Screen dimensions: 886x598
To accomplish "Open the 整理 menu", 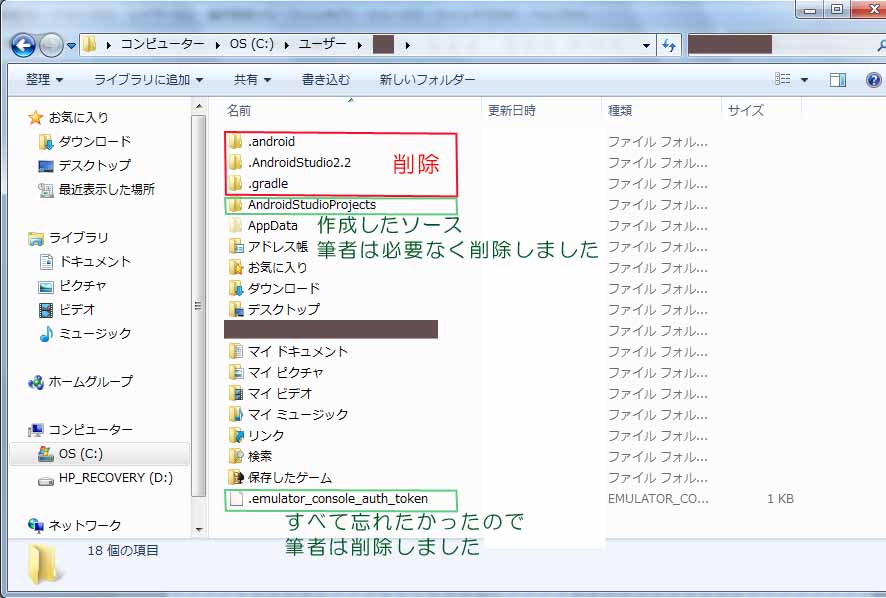I will 44,80.
